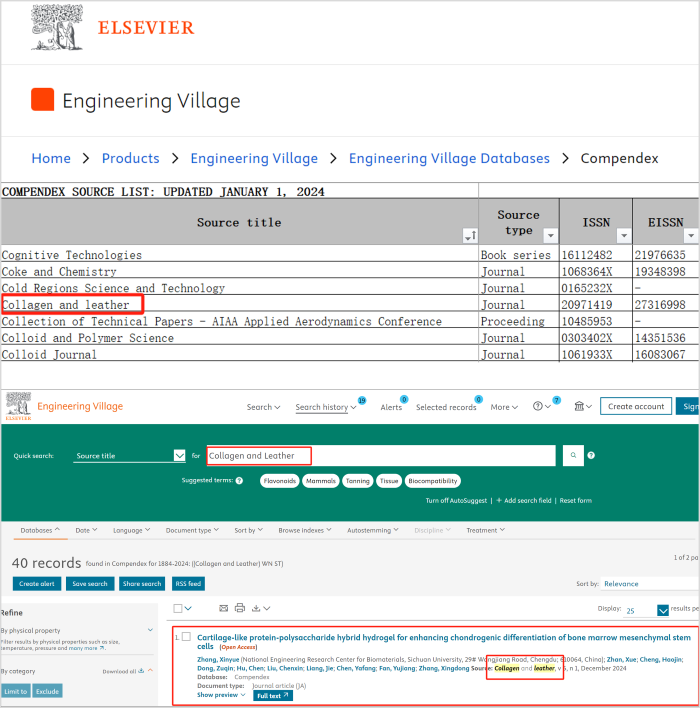Click the Elsevier tree logo

click(x=57, y=27)
